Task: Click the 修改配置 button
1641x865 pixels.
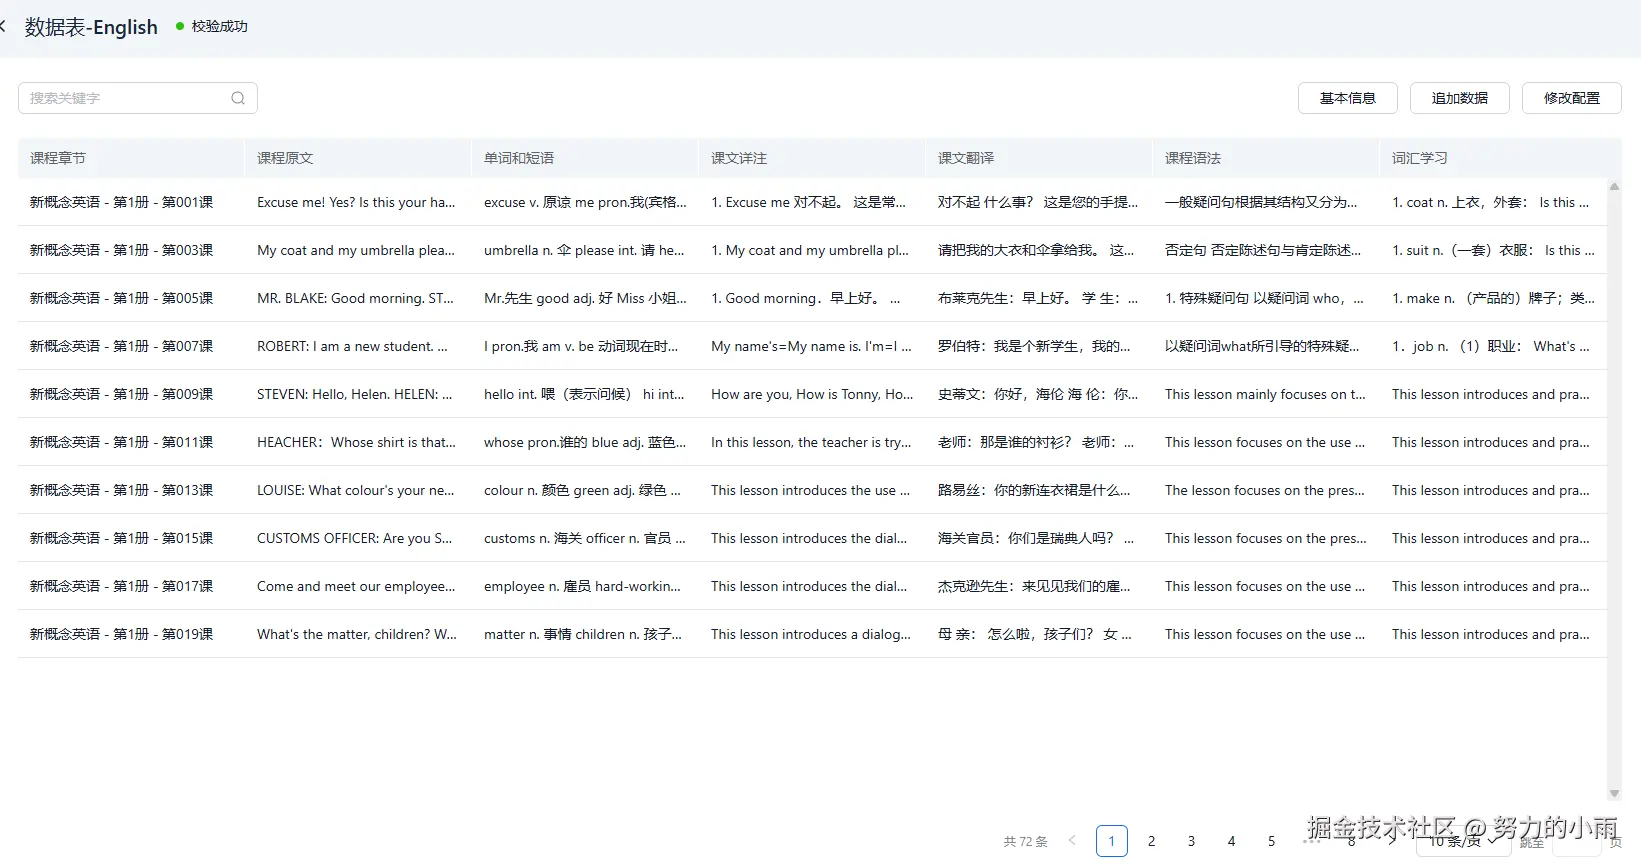Action: pyautogui.click(x=1572, y=98)
